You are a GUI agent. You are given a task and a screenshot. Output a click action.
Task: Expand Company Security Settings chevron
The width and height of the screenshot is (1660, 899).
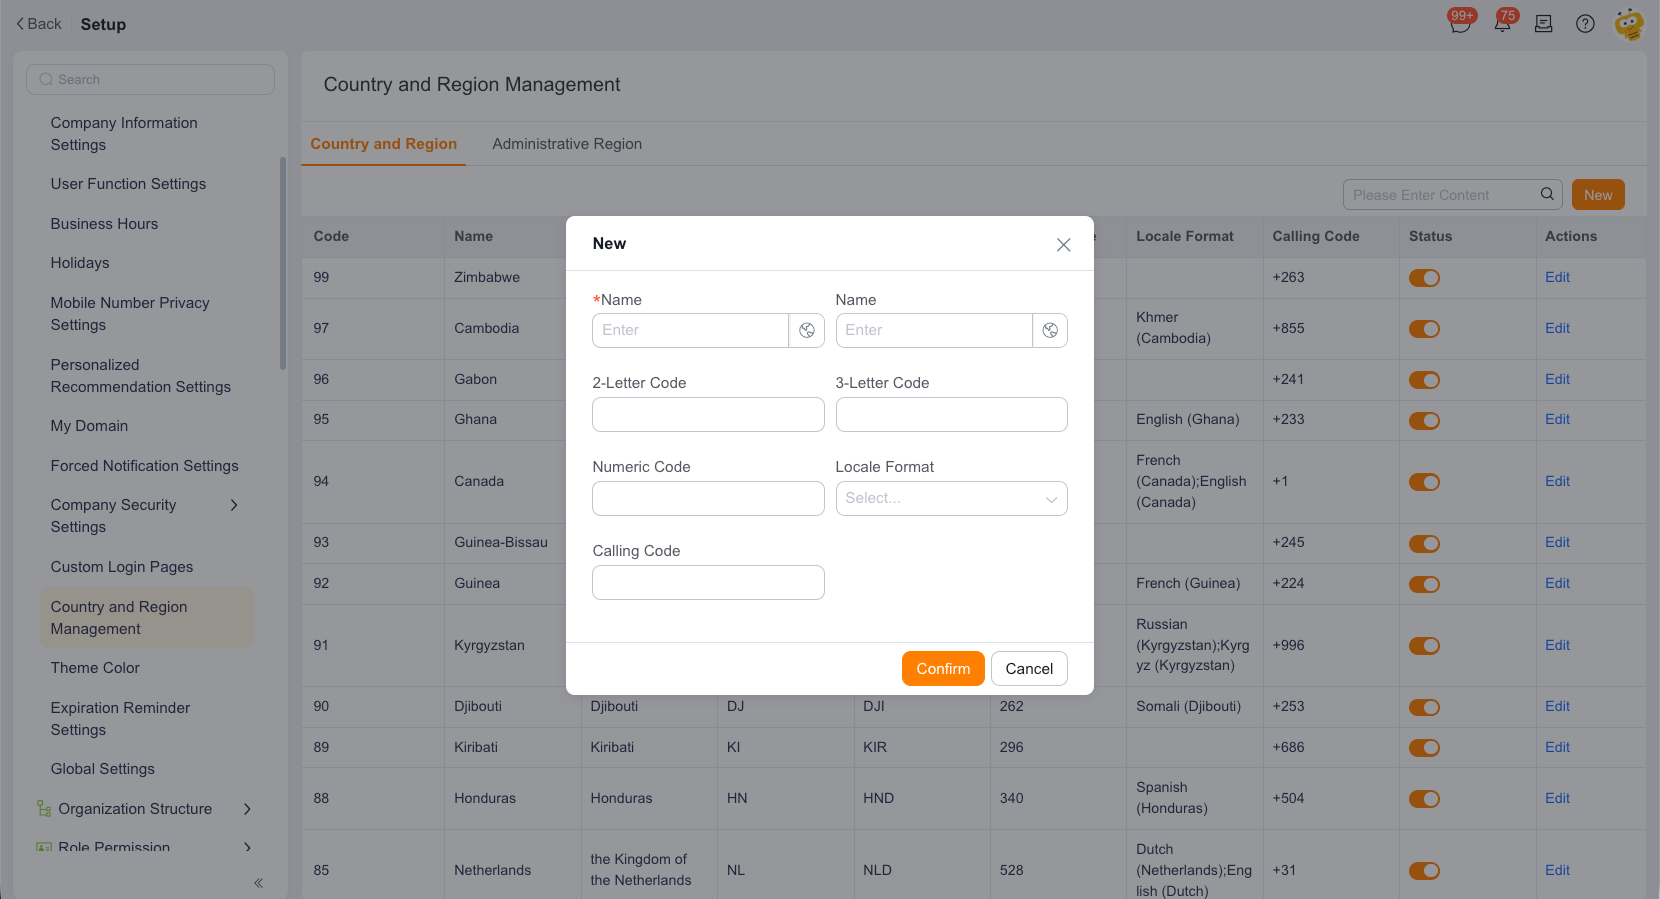pos(234,505)
